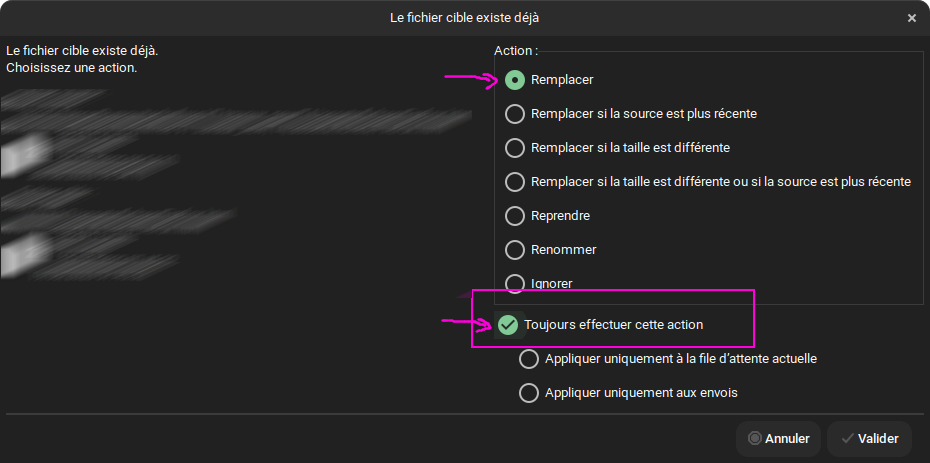Click the dialog title bar text
Viewport: 930px width, 463px height.
pyautogui.click(x=465, y=18)
